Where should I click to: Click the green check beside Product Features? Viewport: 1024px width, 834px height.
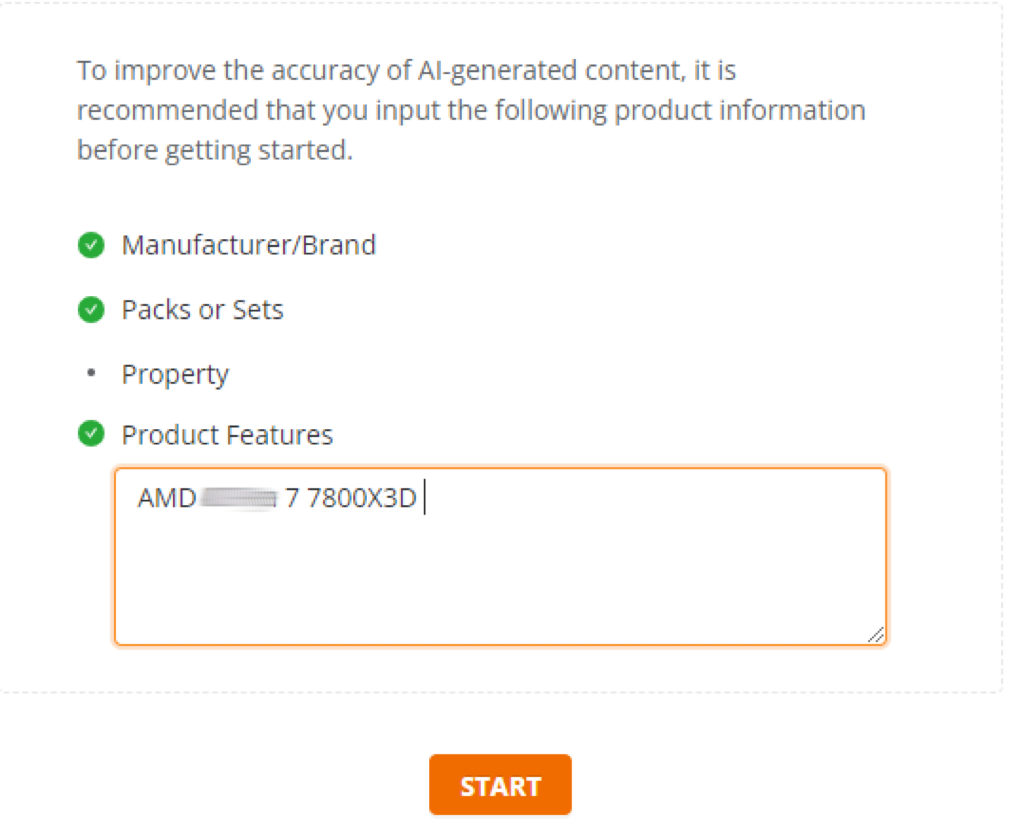point(91,434)
